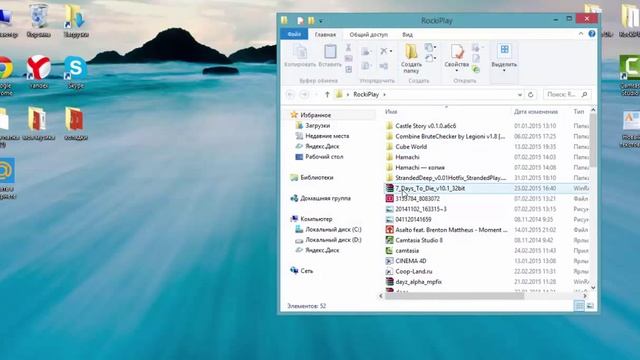Click the Delete X icon
The width and height of the screenshot is (640, 360).
pyautogui.click(x=385, y=51)
